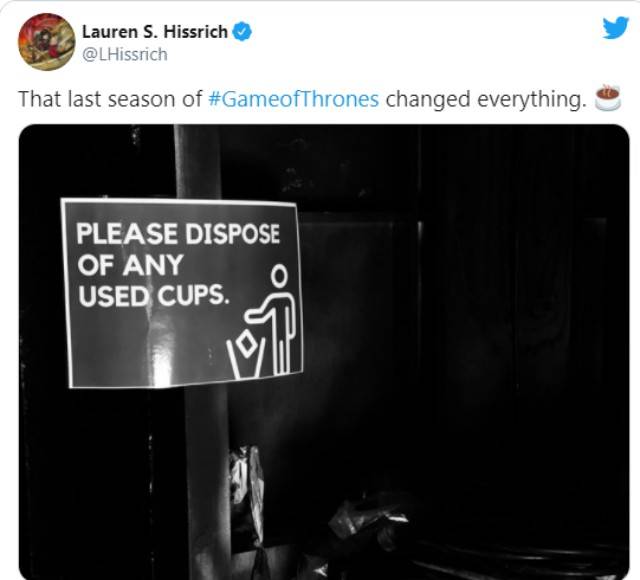Viewport: 640px width, 580px height.
Task: Open Lauren S. Hissrich's profile avatar
Action: 47,42
